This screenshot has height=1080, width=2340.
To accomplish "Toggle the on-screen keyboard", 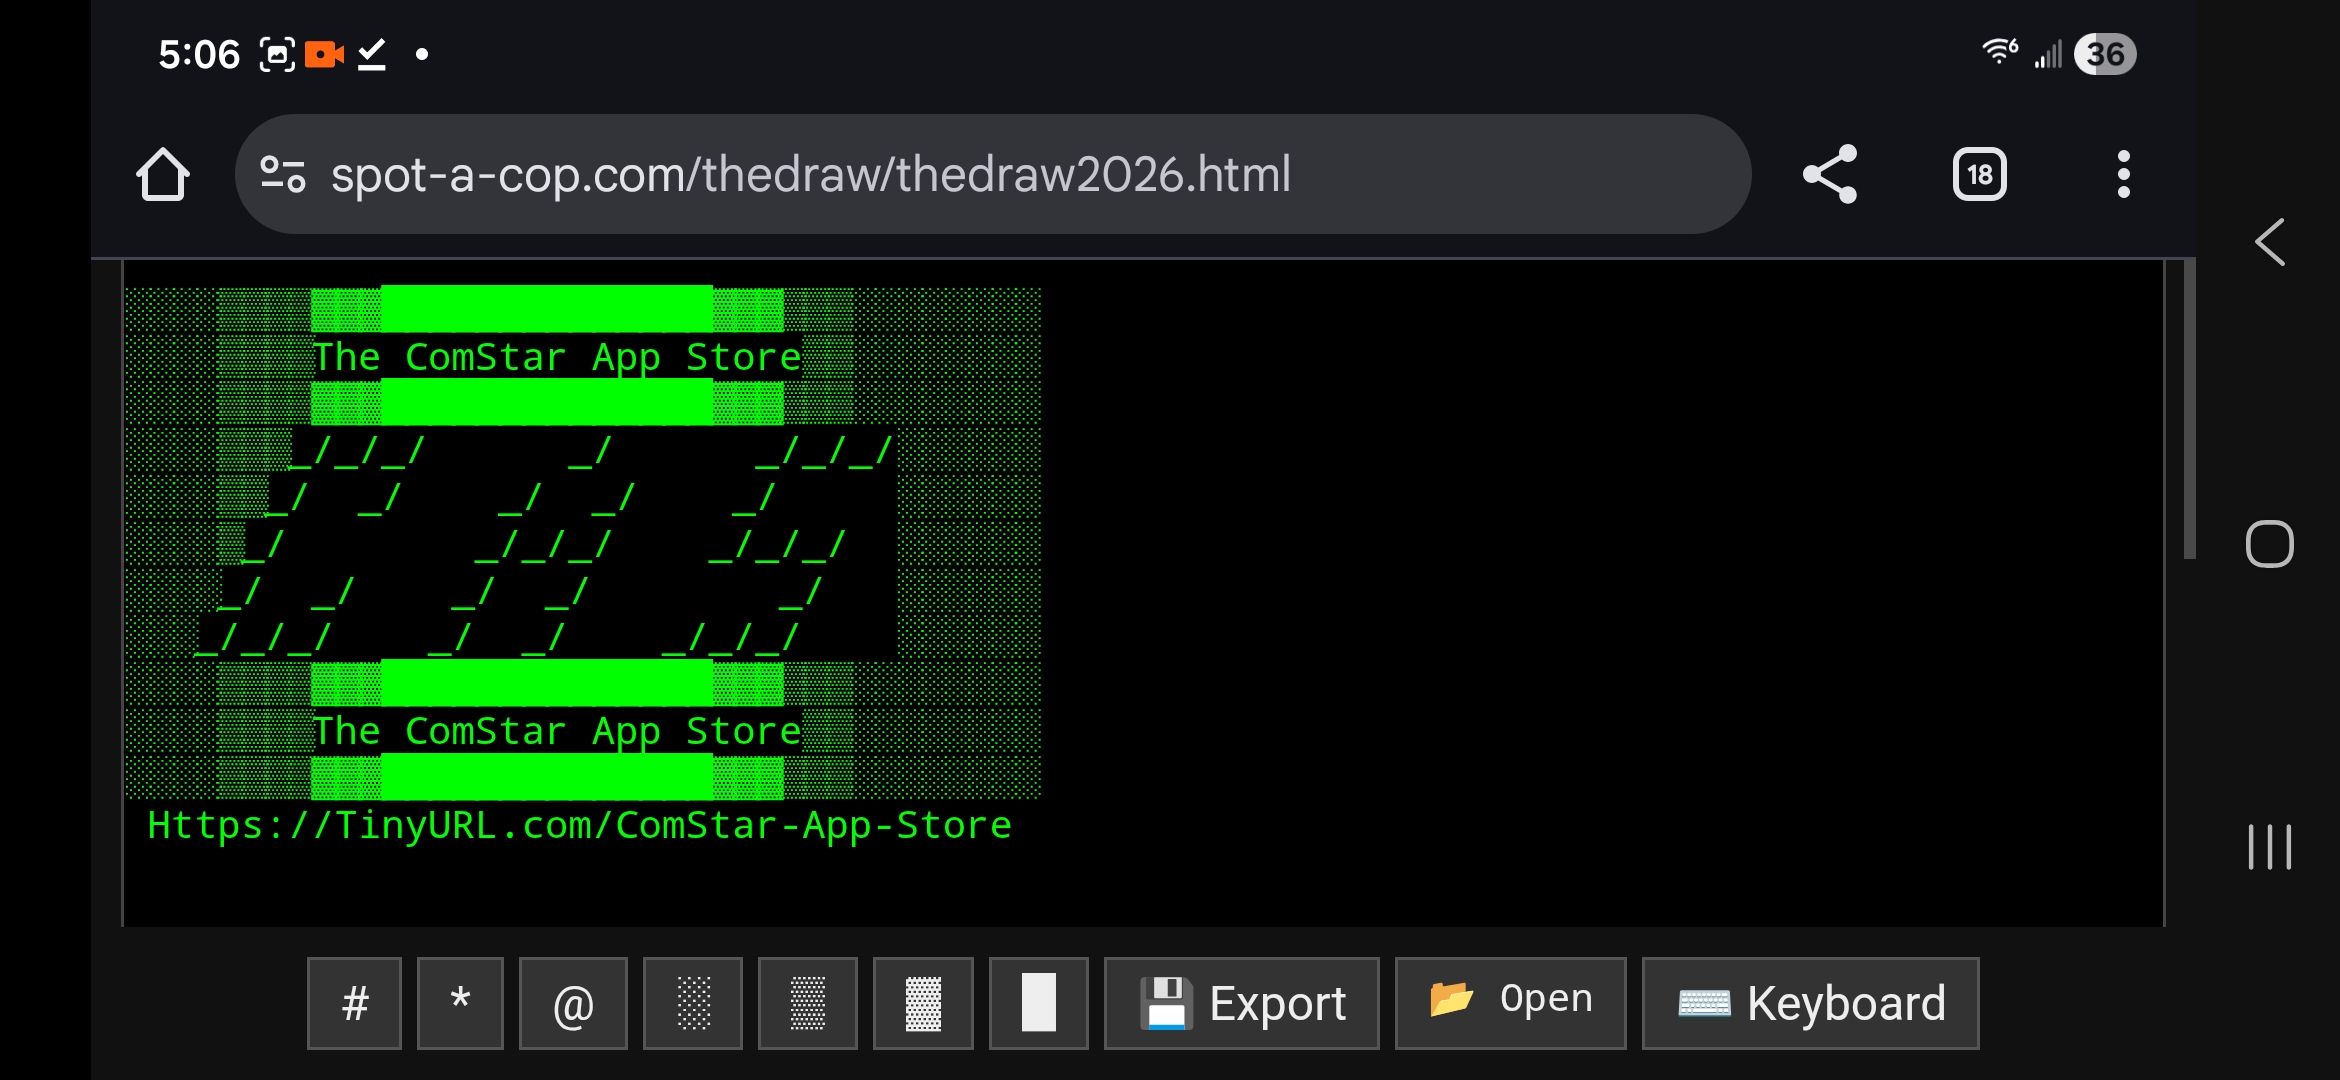I will [1810, 1003].
